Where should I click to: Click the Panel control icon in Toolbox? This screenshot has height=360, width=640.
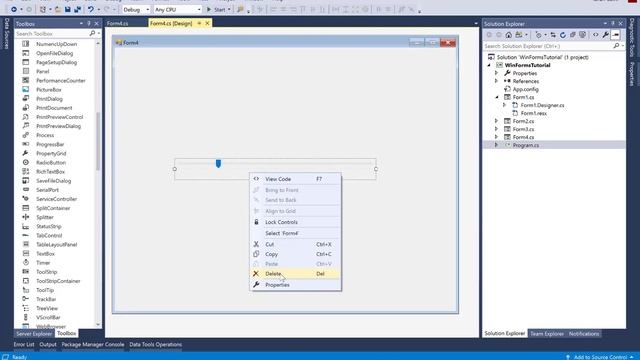click(x=26, y=71)
